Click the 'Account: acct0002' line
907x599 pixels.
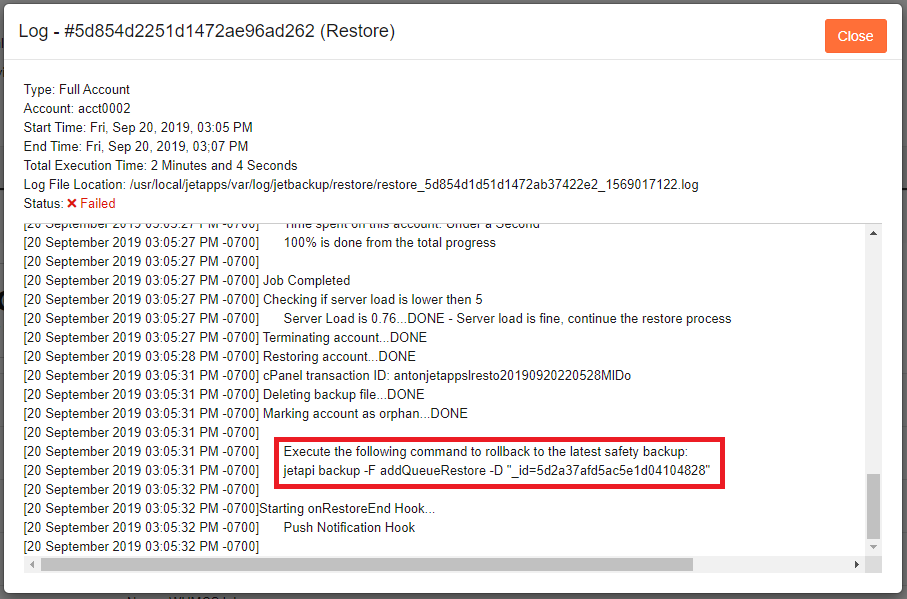coord(77,109)
